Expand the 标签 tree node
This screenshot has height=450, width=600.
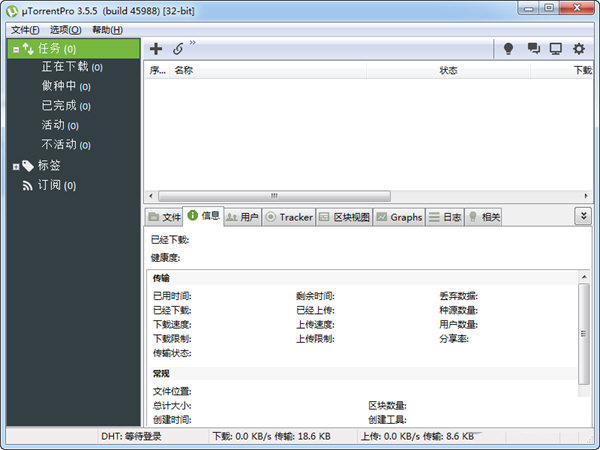click(x=16, y=166)
